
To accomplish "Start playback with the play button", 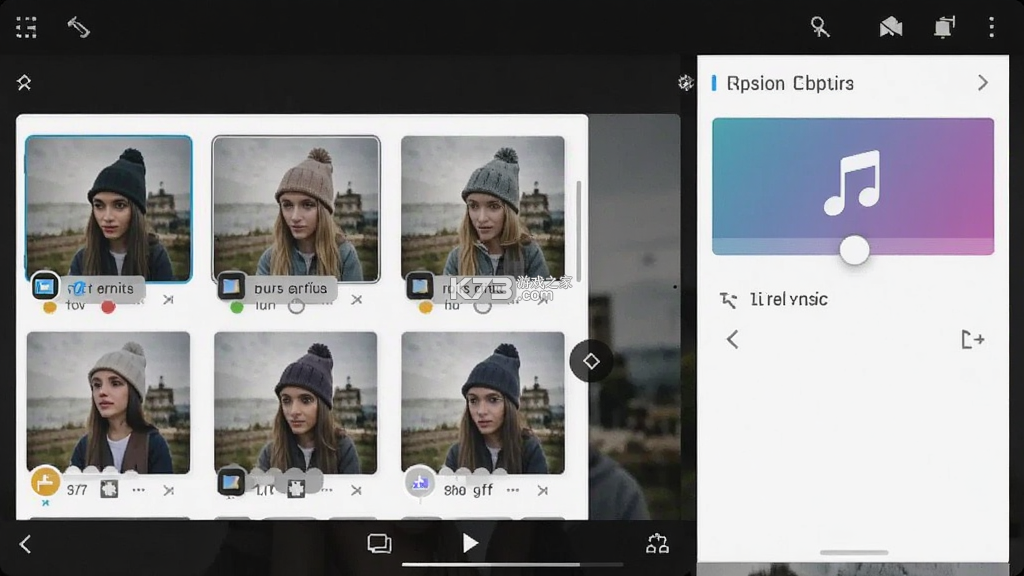I will 470,543.
